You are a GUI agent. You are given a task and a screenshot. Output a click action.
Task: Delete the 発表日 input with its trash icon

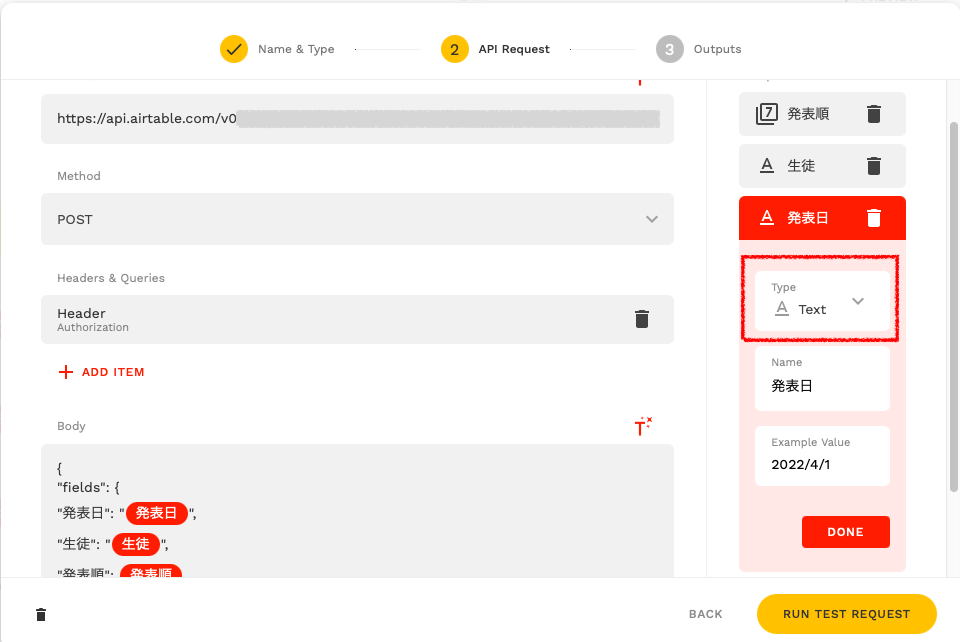point(874,218)
